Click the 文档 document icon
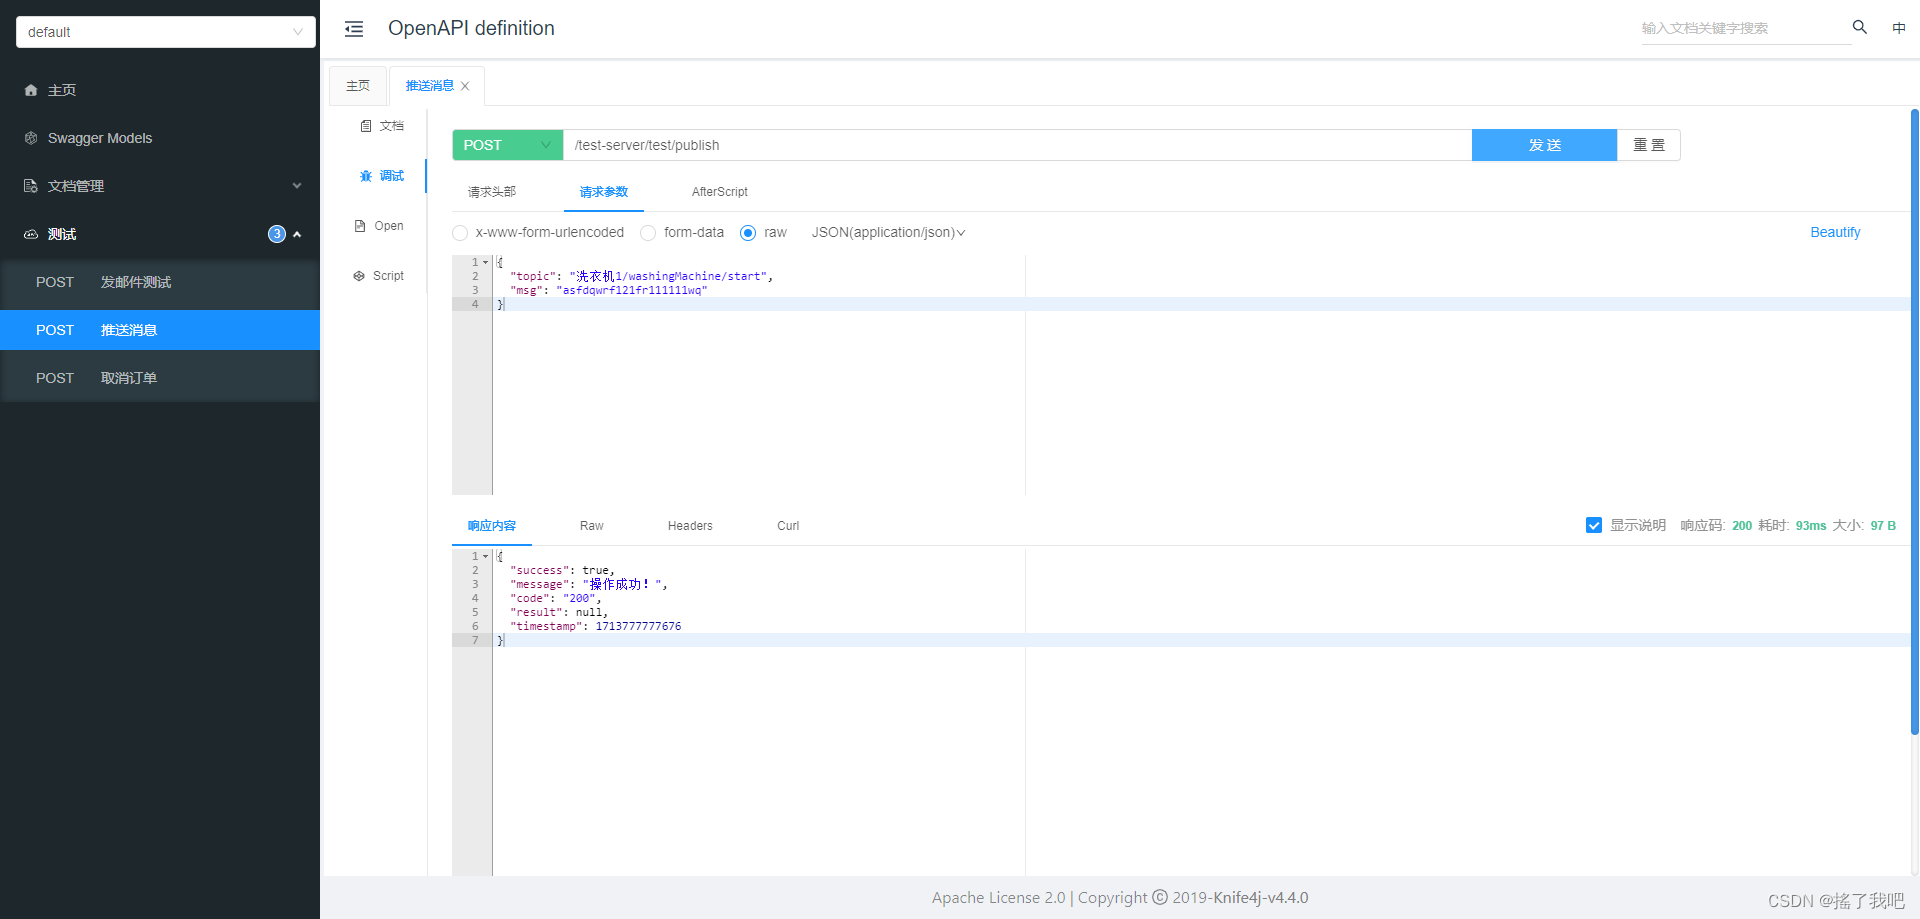 [x=366, y=126]
